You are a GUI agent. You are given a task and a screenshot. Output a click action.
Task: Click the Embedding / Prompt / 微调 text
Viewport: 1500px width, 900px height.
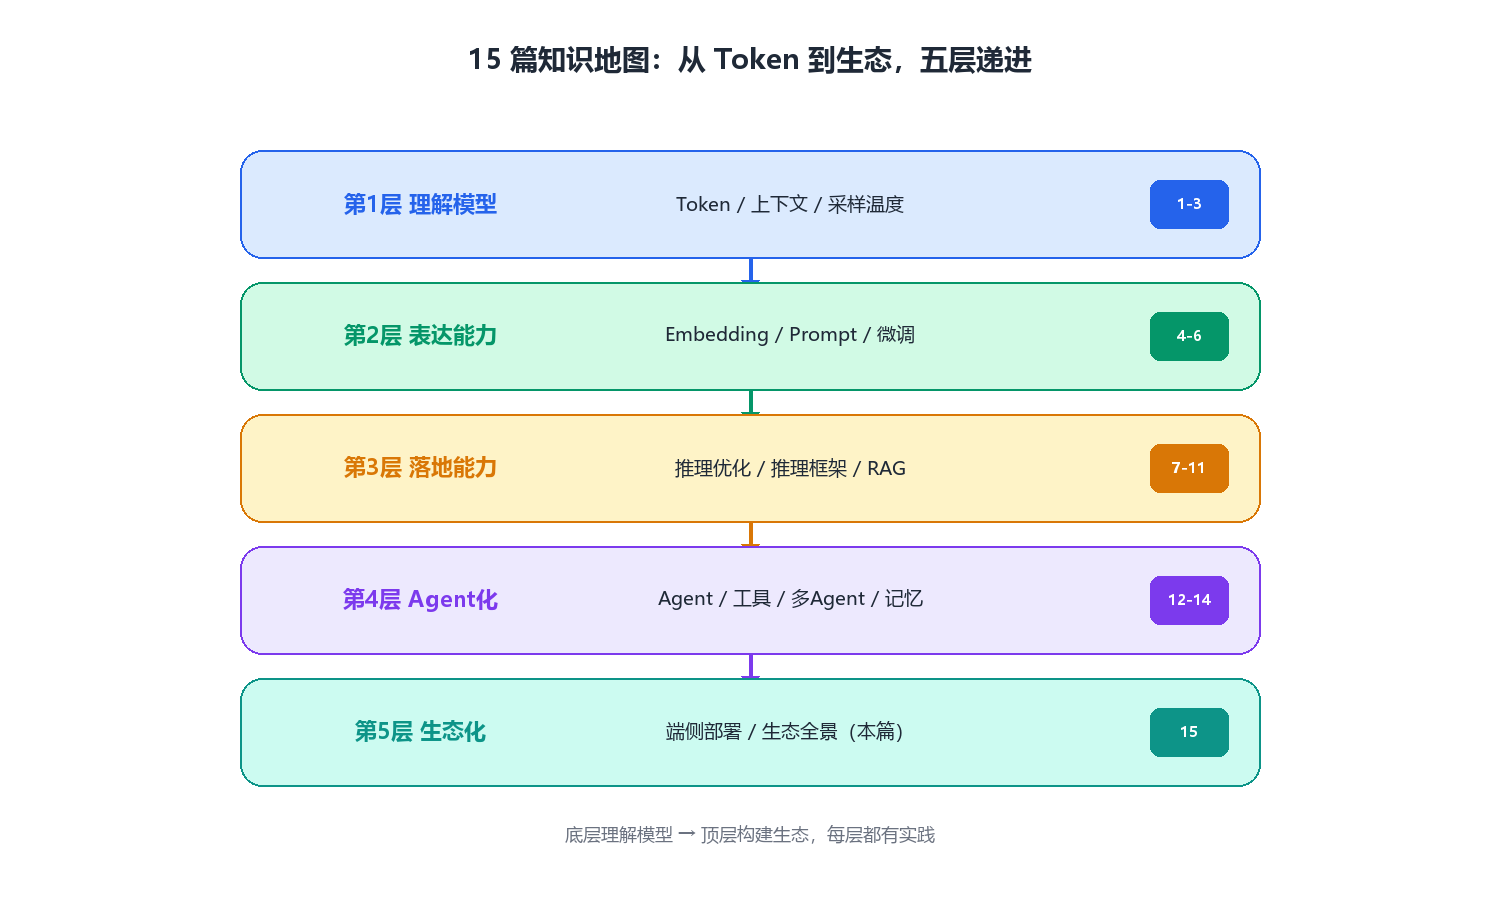(x=790, y=335)
